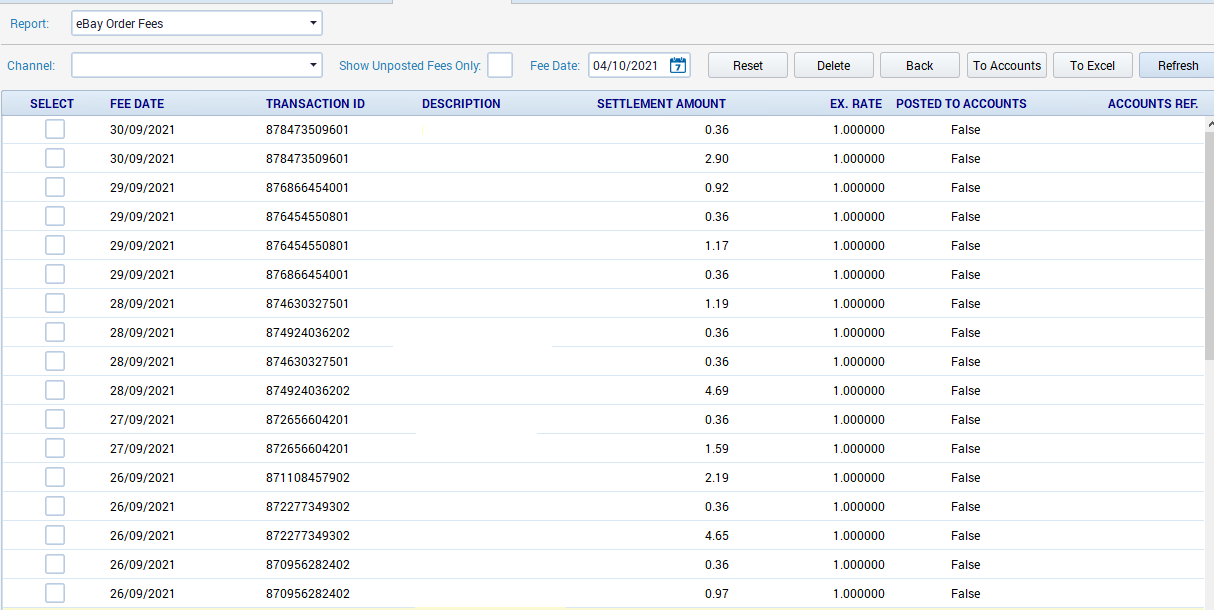The image size is (1214, 610).
Task: Click the Ex. Rate column header
Action: [856, 104]
